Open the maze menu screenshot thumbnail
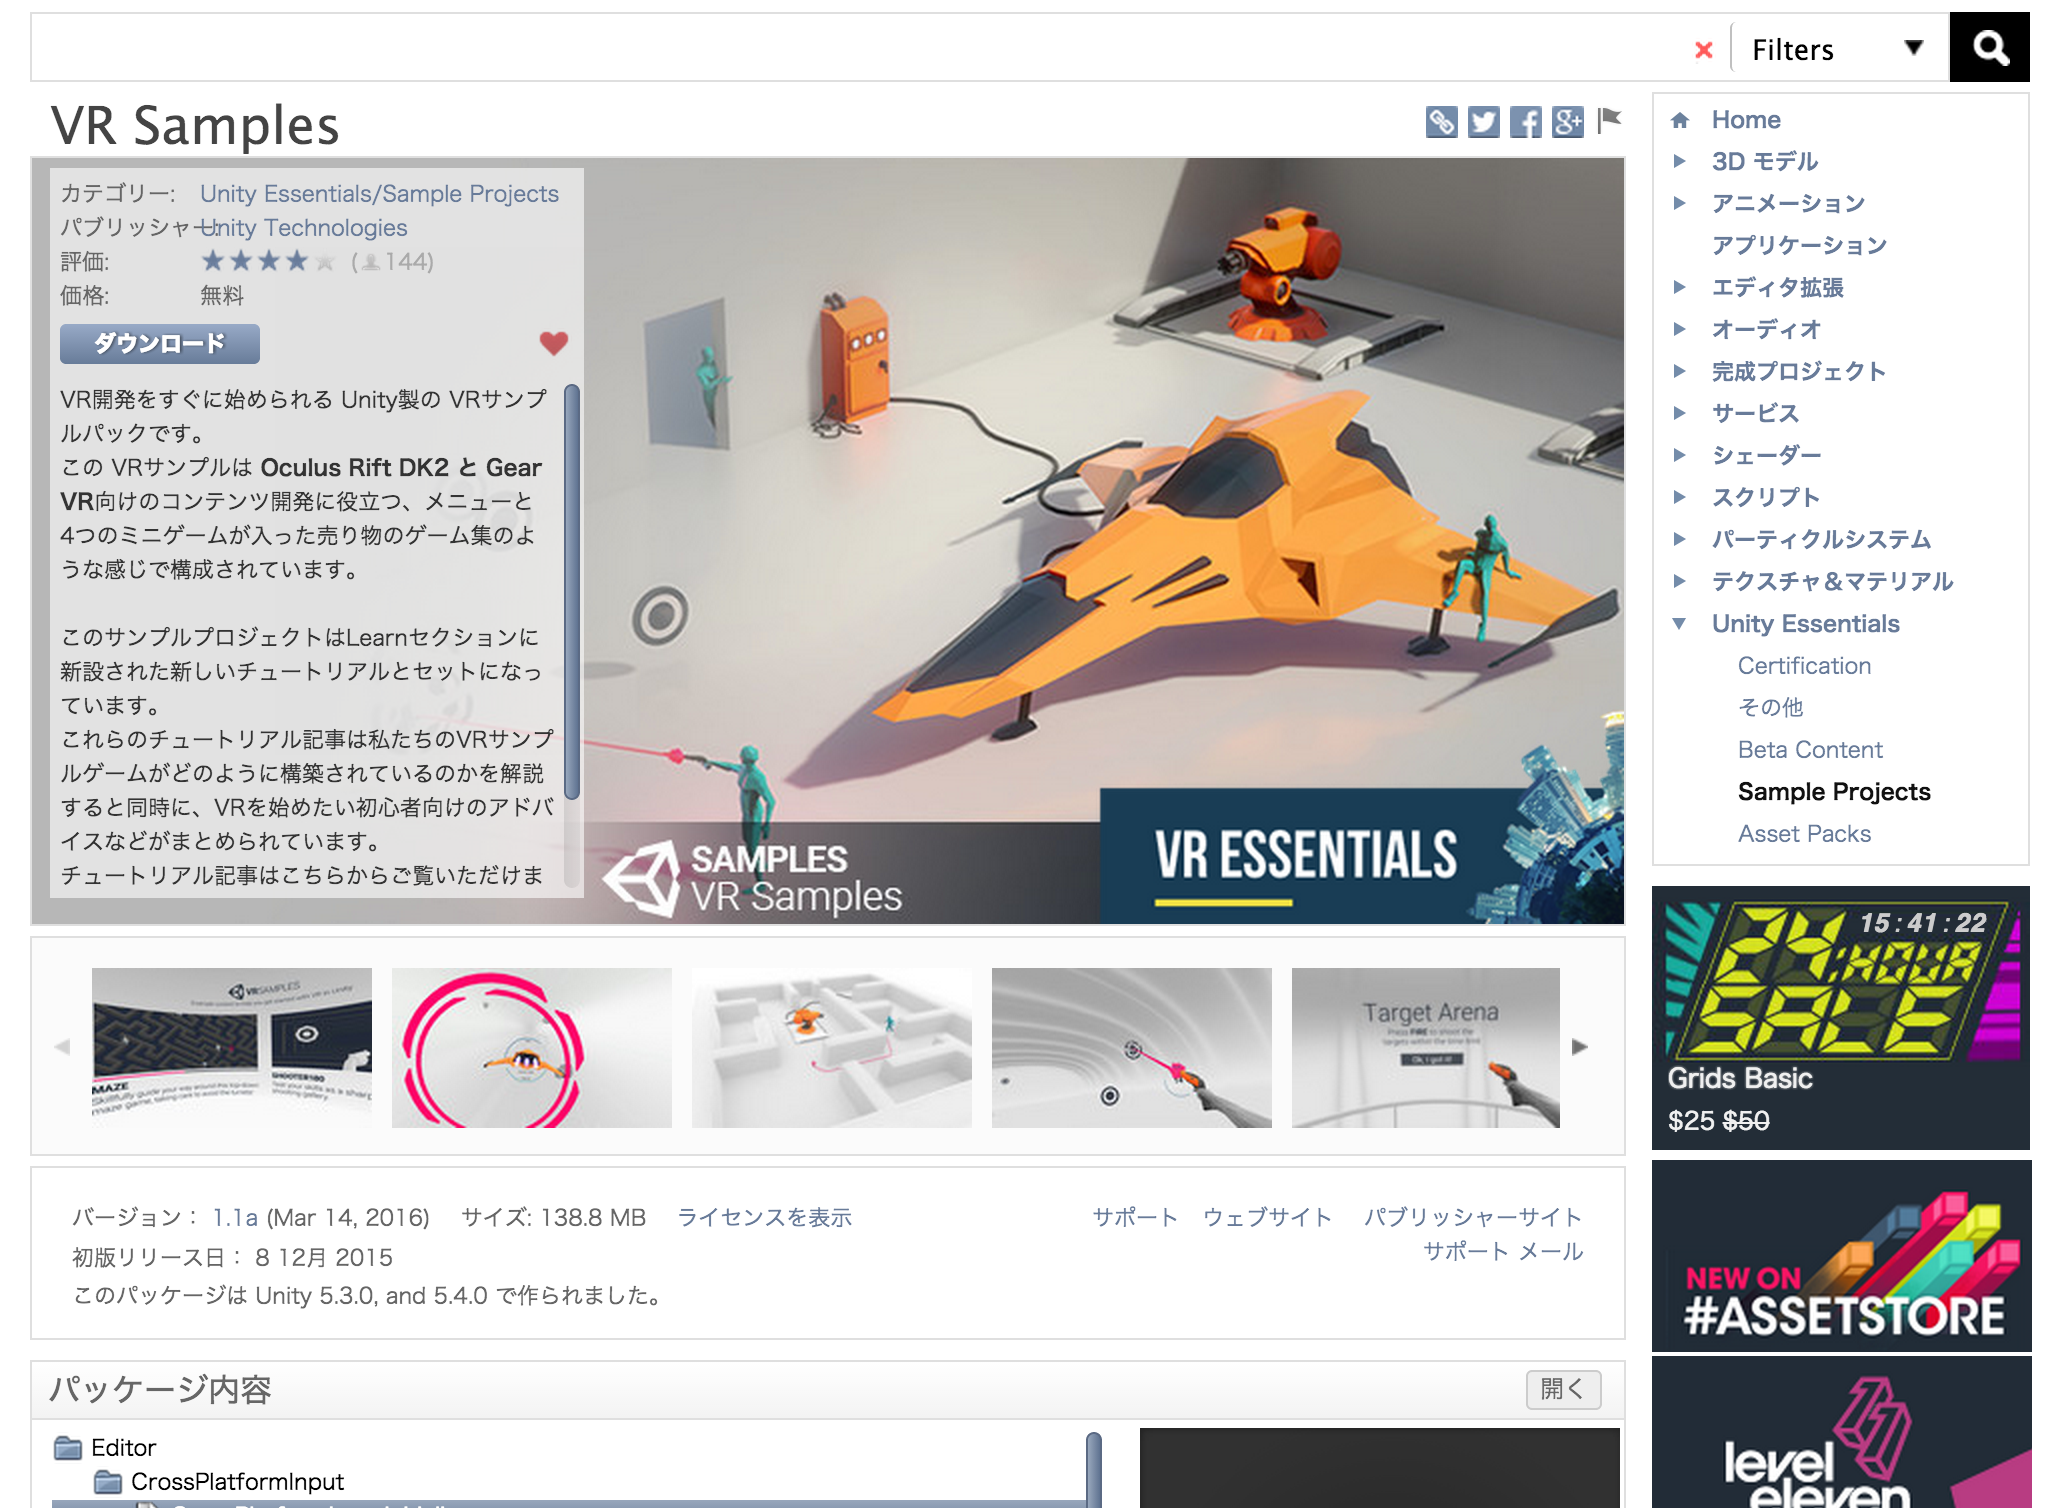 pos(232,1047)
